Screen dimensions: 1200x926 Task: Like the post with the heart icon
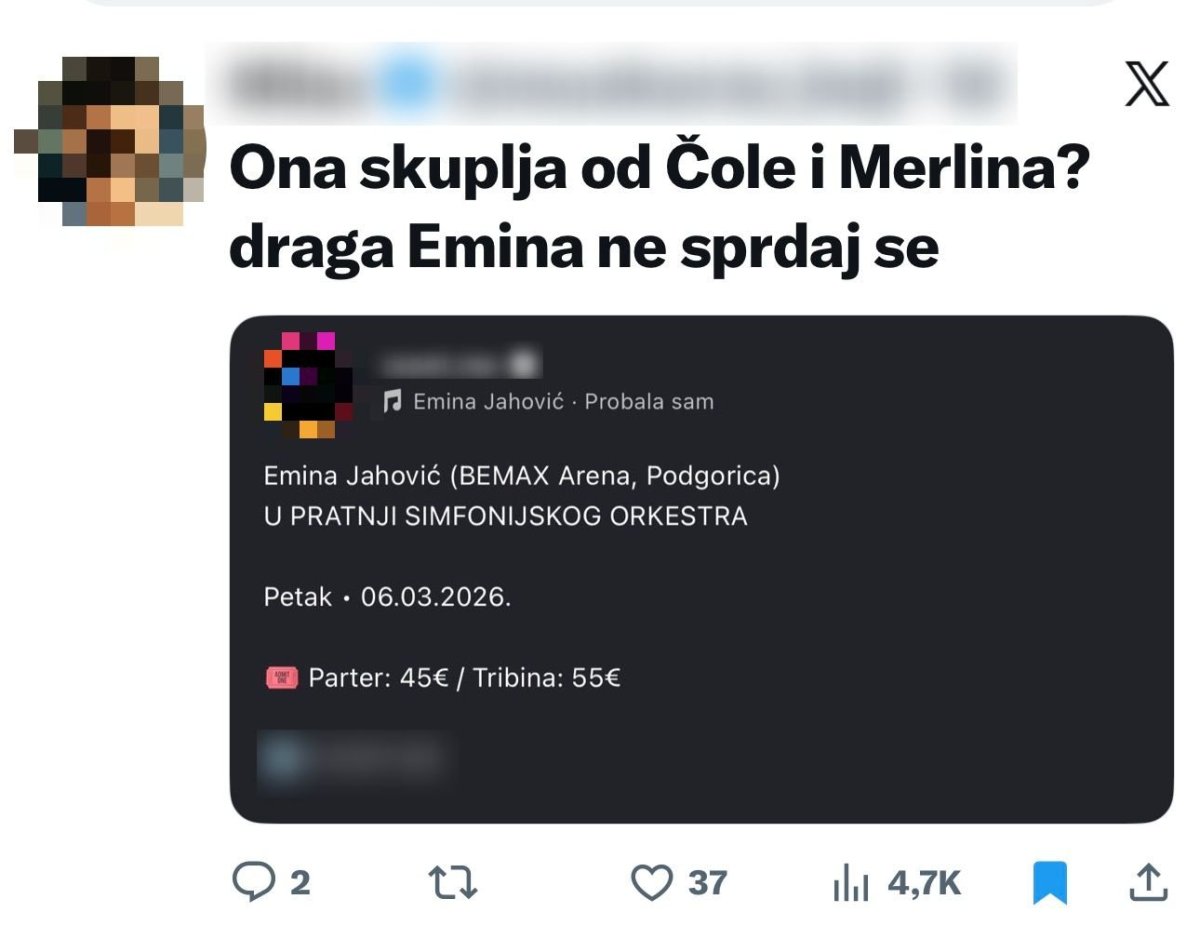click(x=652, y=882)
